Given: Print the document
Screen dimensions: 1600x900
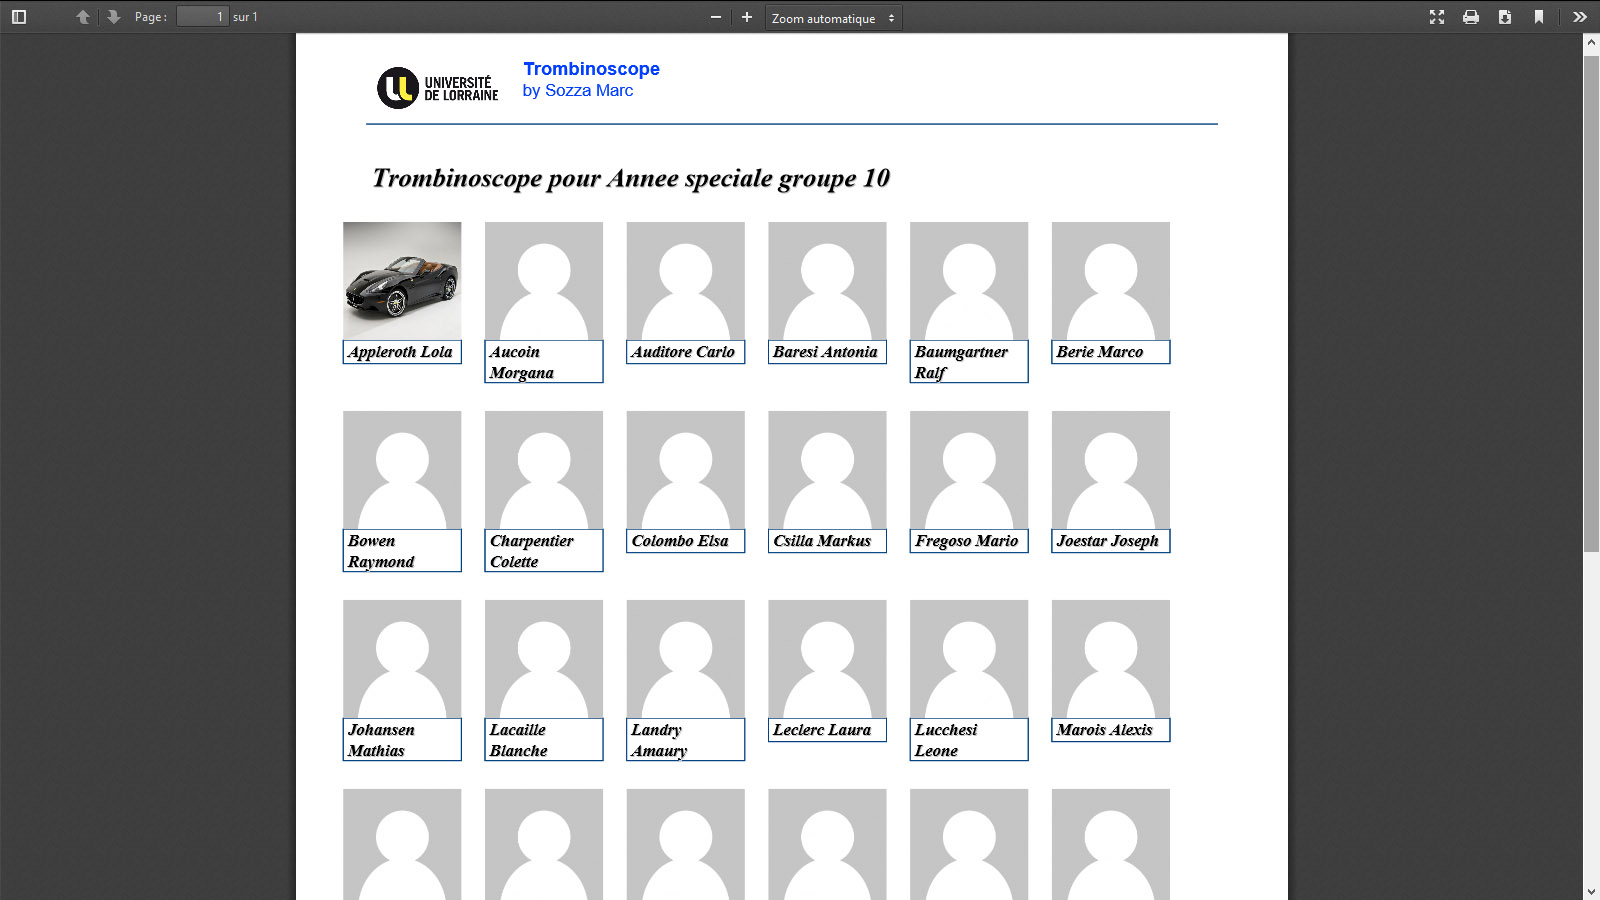Looking at the screenshot, I should [1471, 17].
